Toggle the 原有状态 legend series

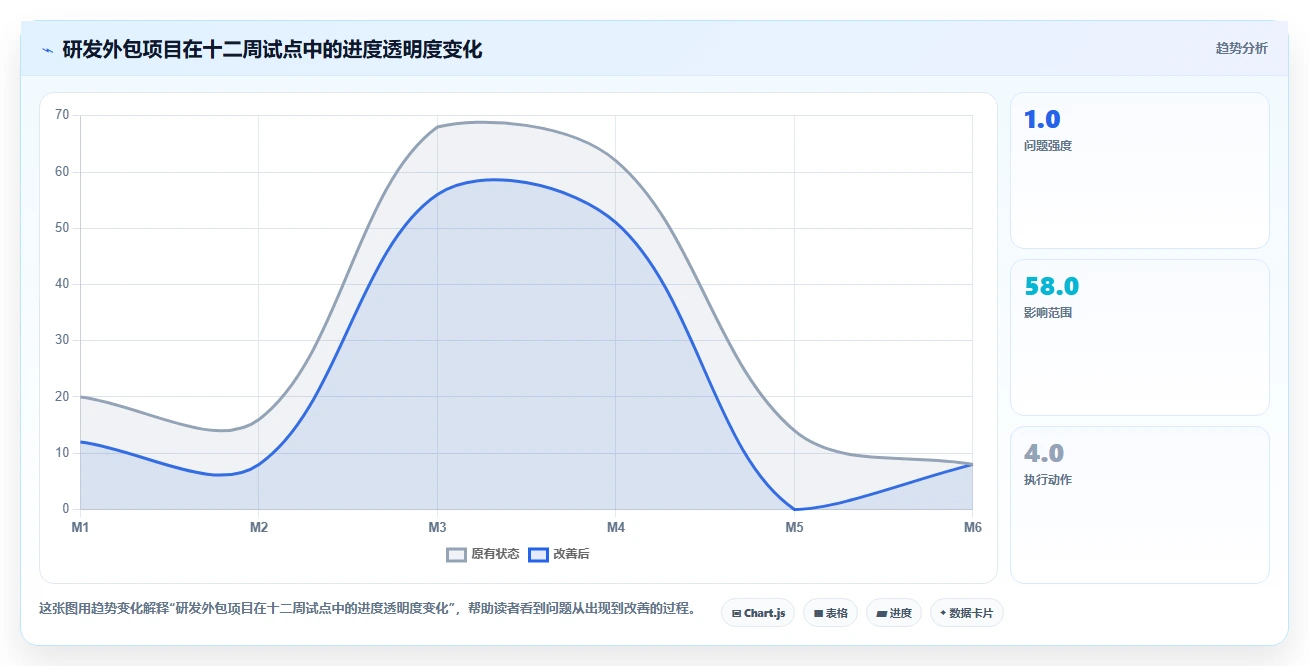pyautogui.click(x=483, y=554)
